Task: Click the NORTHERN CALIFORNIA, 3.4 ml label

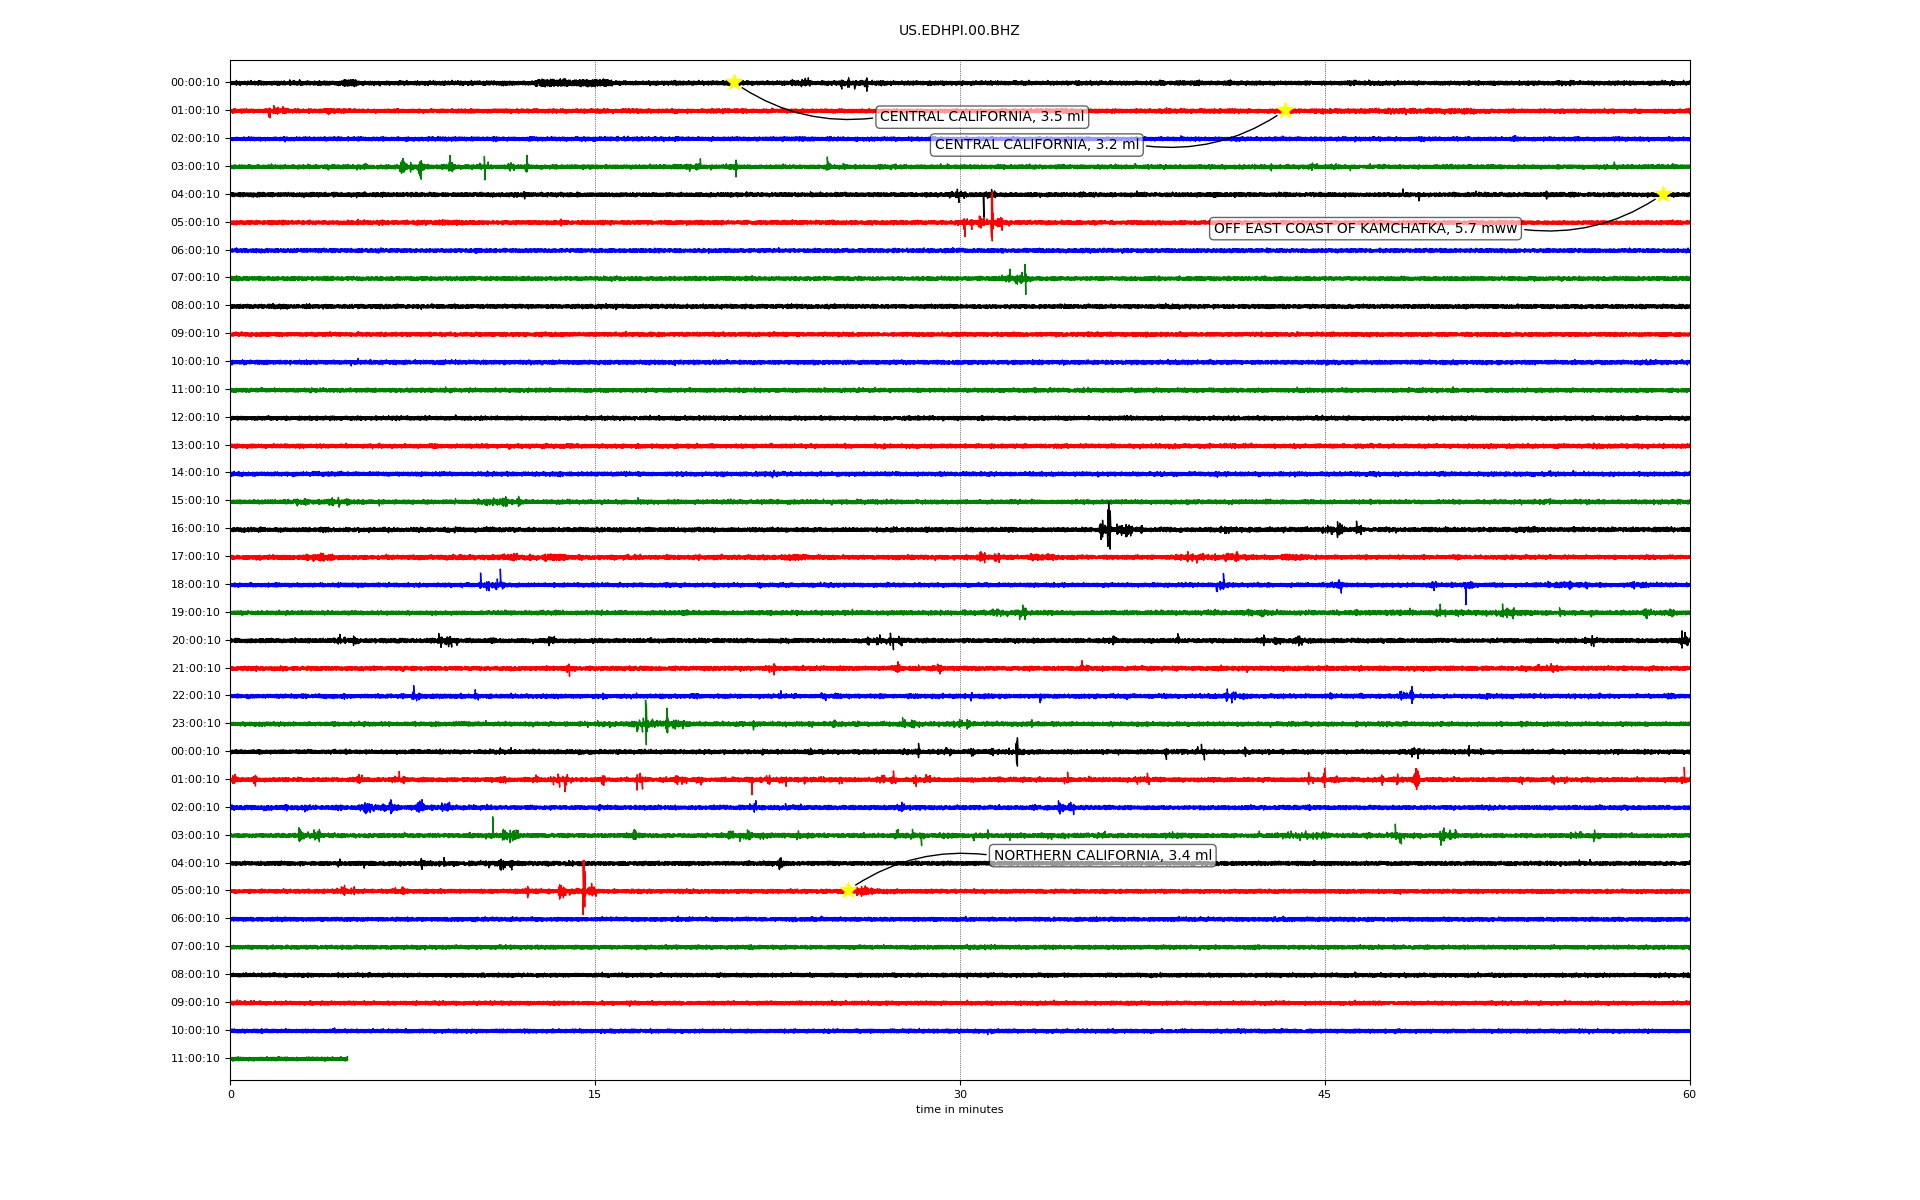Action: 1102,855
